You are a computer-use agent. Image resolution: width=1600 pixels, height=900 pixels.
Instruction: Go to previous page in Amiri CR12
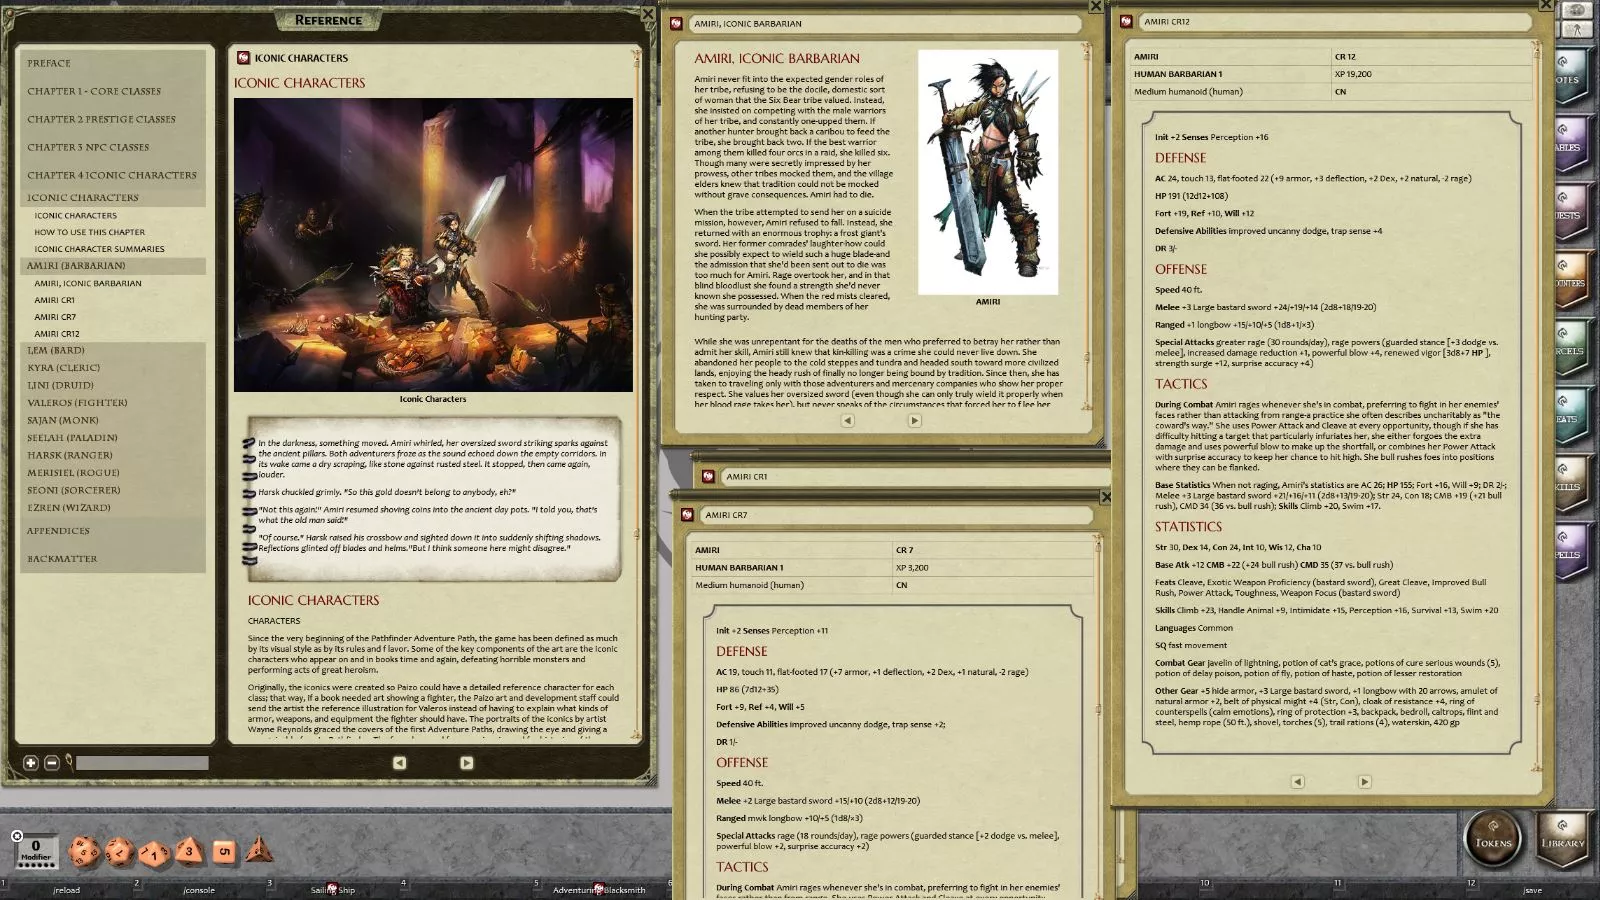coord(1297,782)
